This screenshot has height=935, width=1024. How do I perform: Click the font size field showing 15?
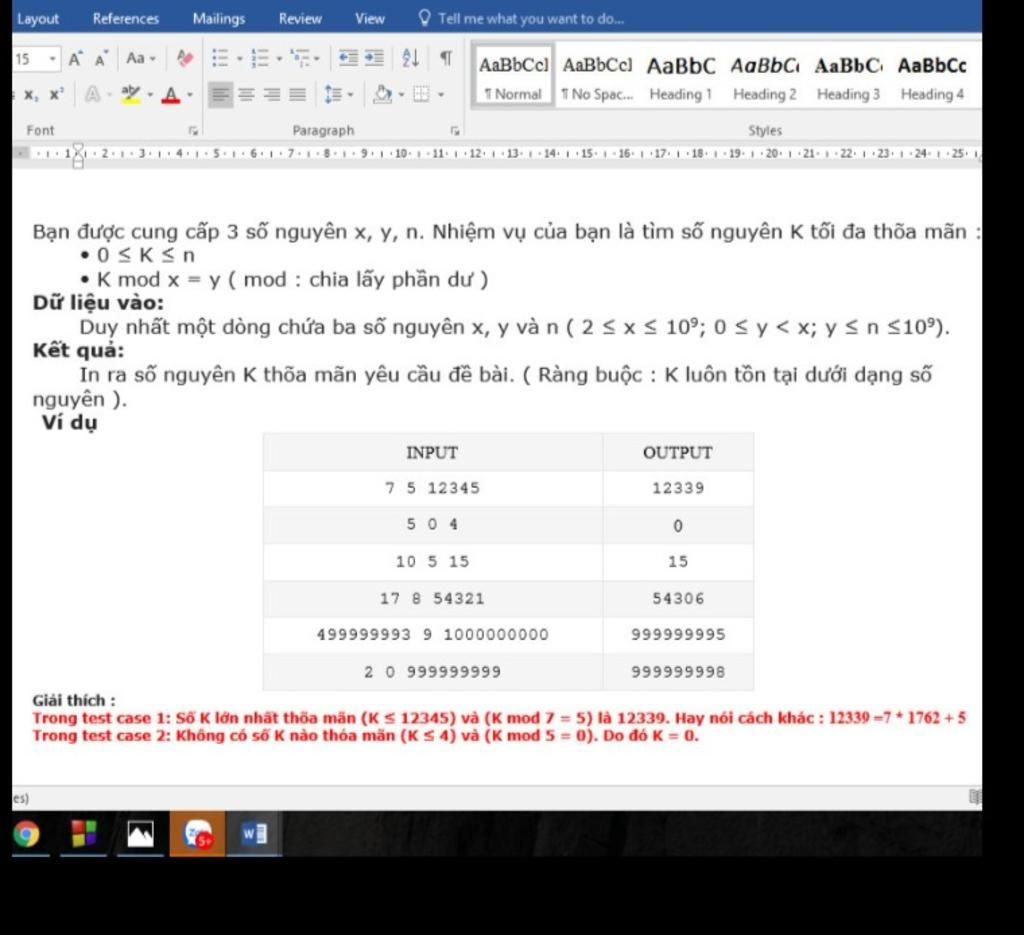pyautogui.click(x=29, y=59)
